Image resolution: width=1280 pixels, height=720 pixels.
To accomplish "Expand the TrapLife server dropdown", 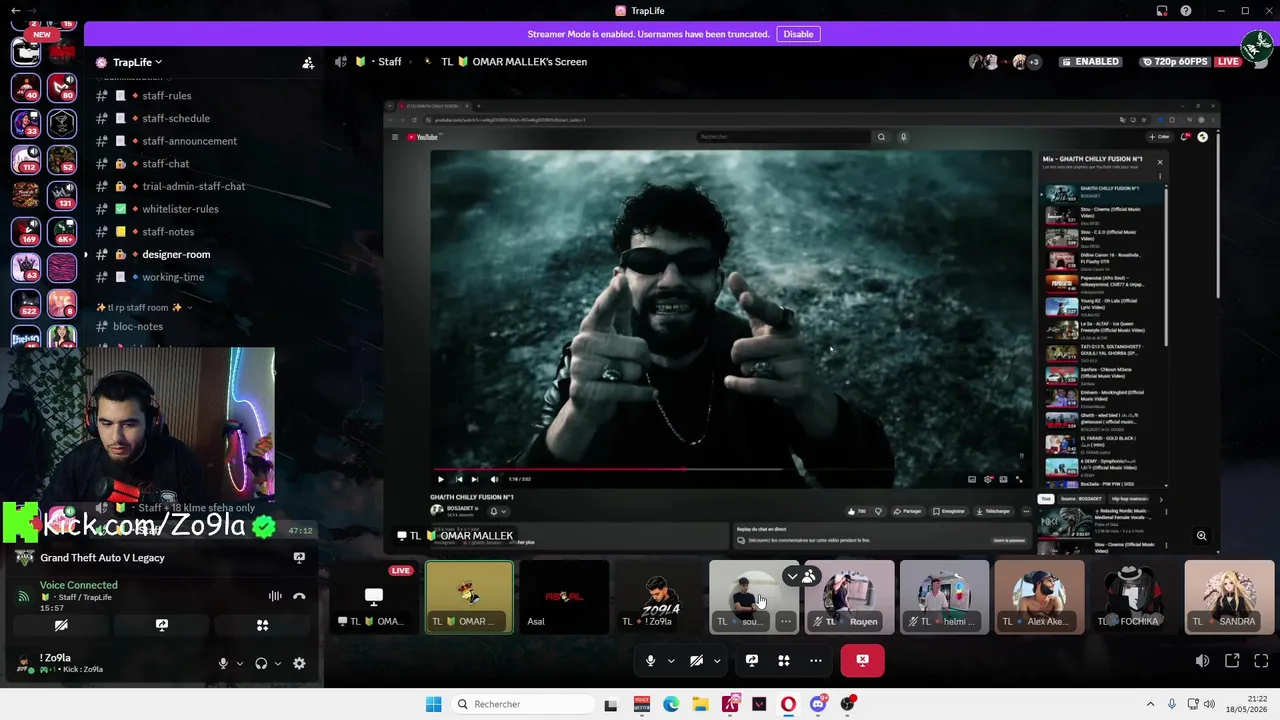I will coord(137,62).
